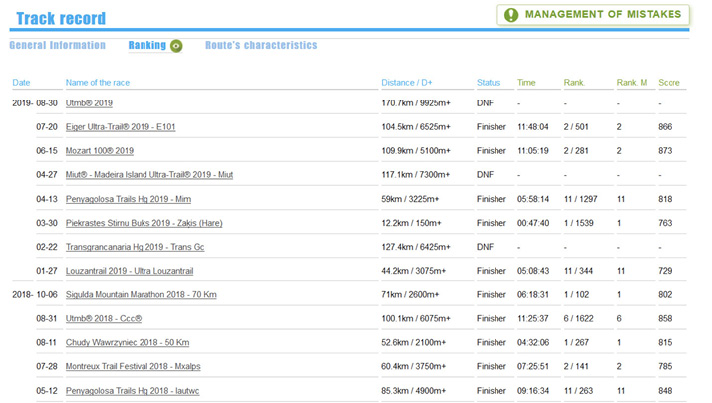Click time 04:32:06 in Chudy Wawrzyniec row
Viewport: 712px width, 403px height.
533,343
